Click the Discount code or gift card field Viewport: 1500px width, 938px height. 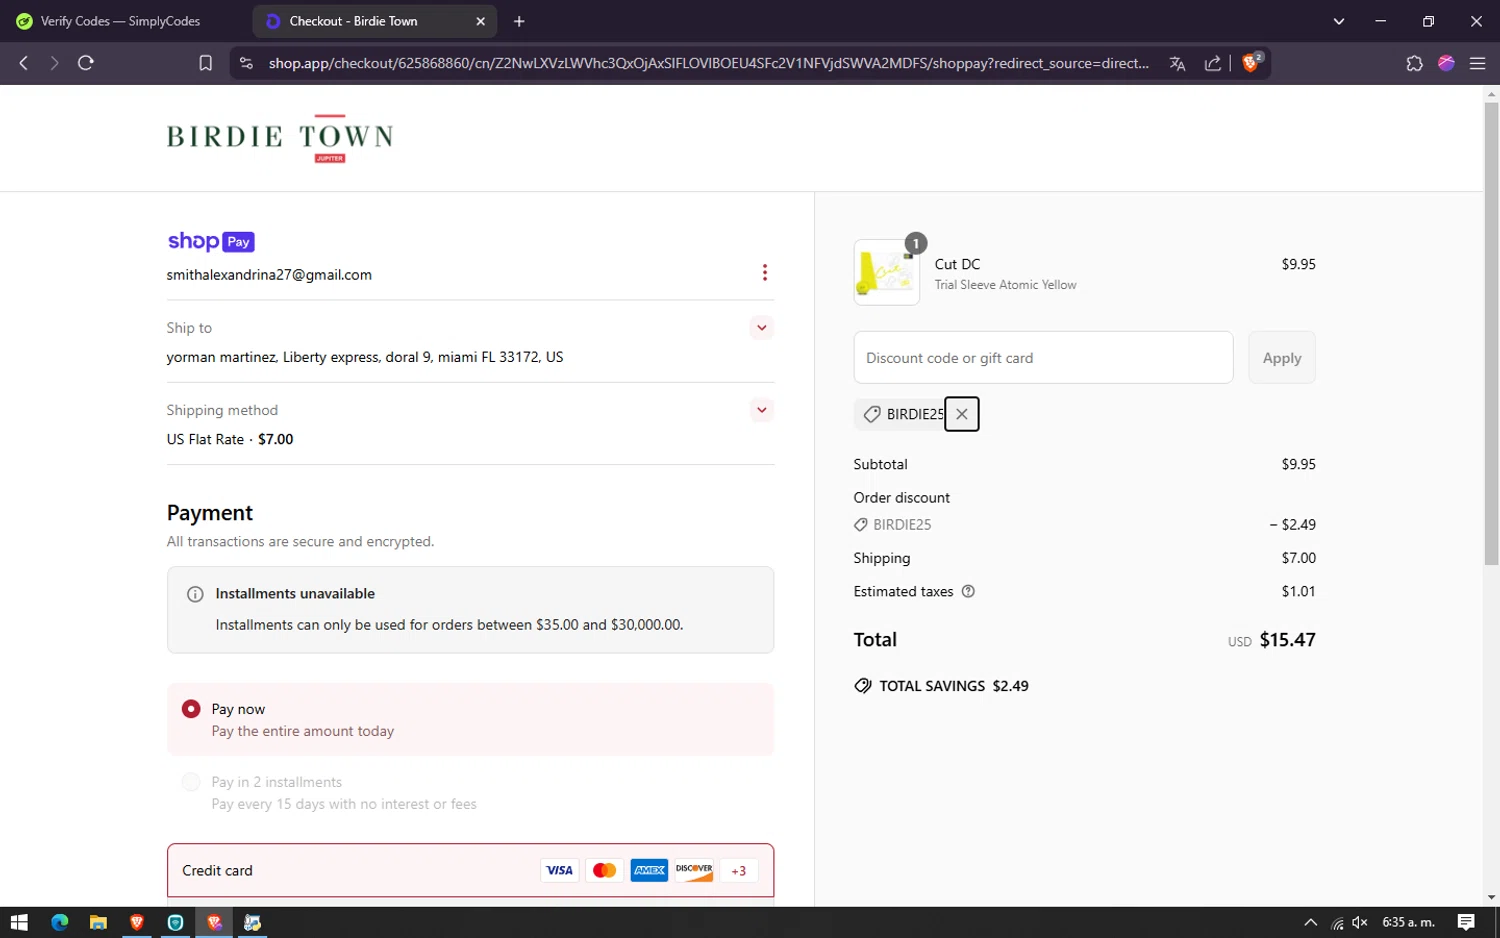1043,357
